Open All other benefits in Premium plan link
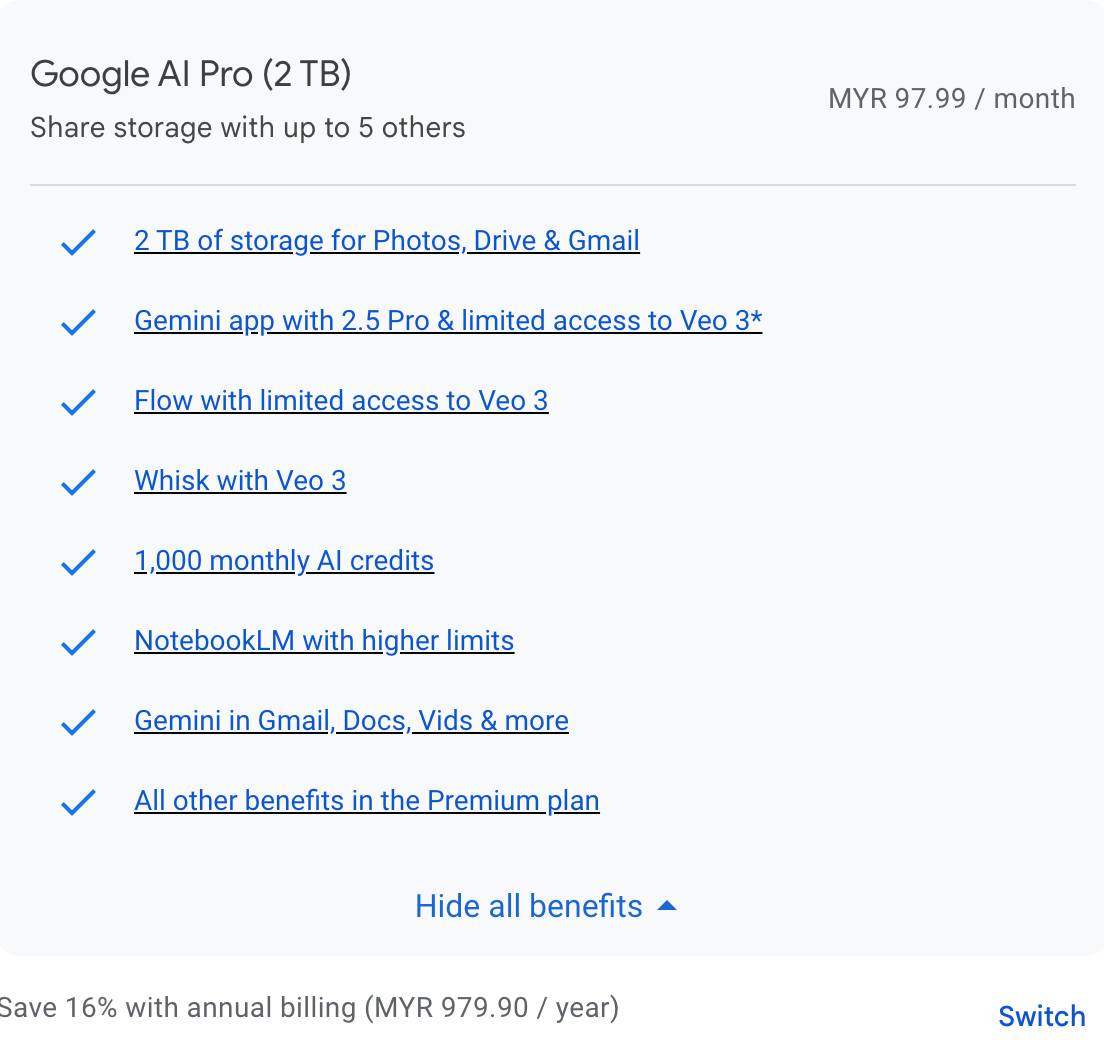 pyautogui.click(x=366, y=801)
